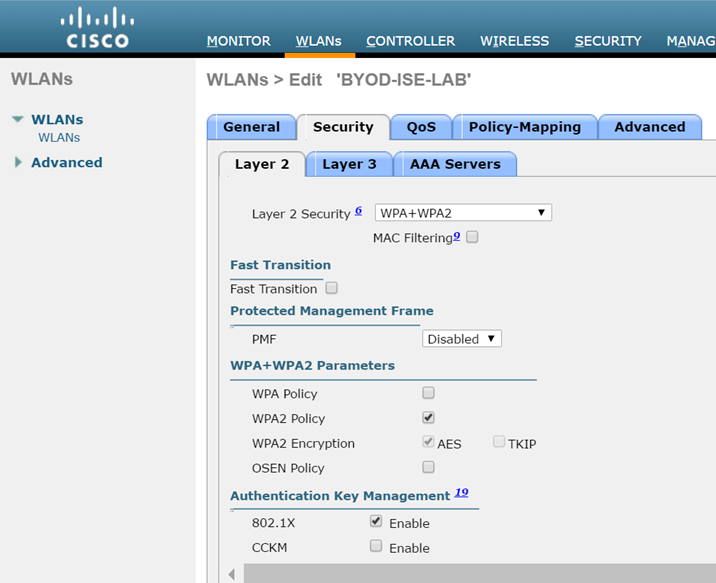
Task: Open the SECURITY menu
Action: tap(608, 41)
